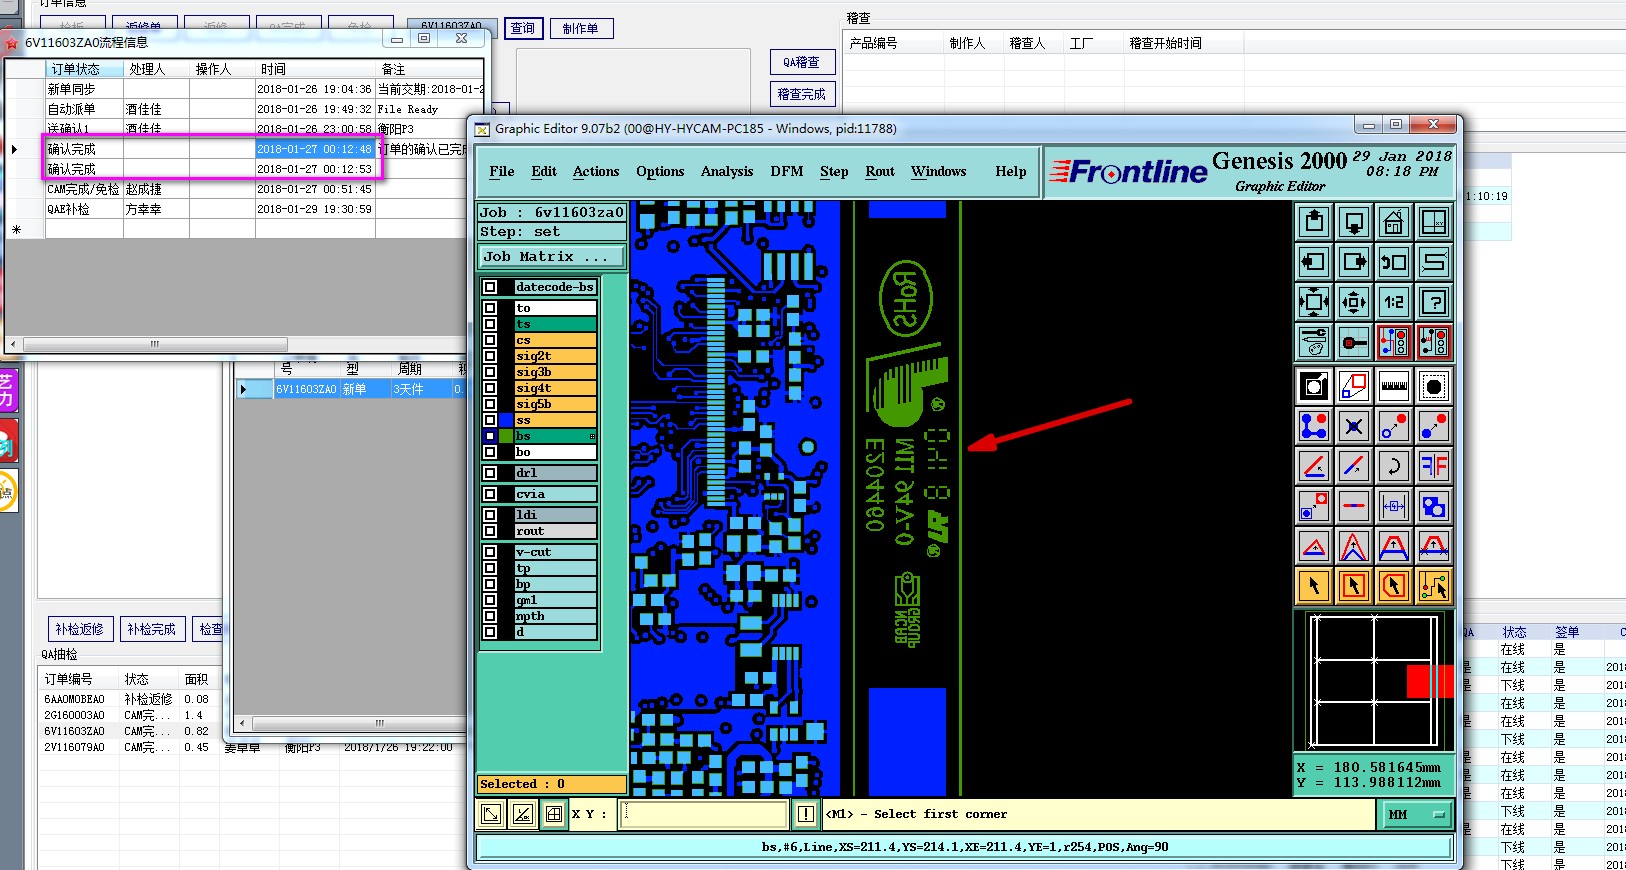Select the rectangle area select arrow tool

pos(1354,586)
